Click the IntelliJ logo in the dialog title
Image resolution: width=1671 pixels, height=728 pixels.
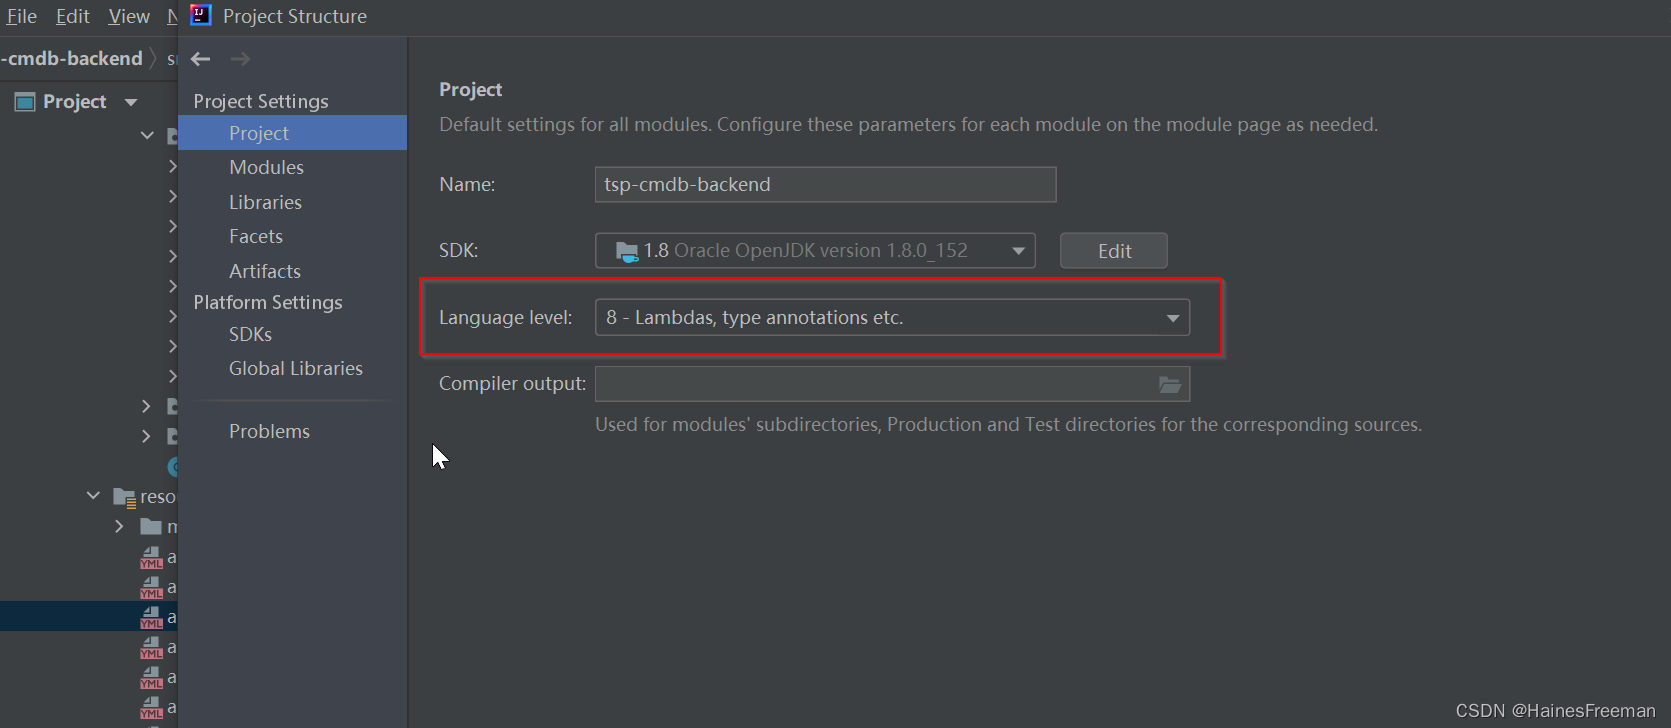(201, 15)
